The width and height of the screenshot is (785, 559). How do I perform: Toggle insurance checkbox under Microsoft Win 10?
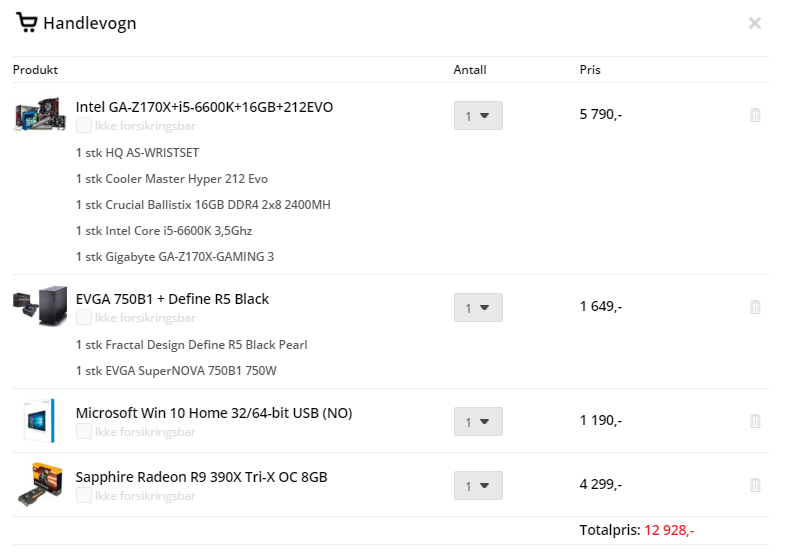(x=84, y=431)
